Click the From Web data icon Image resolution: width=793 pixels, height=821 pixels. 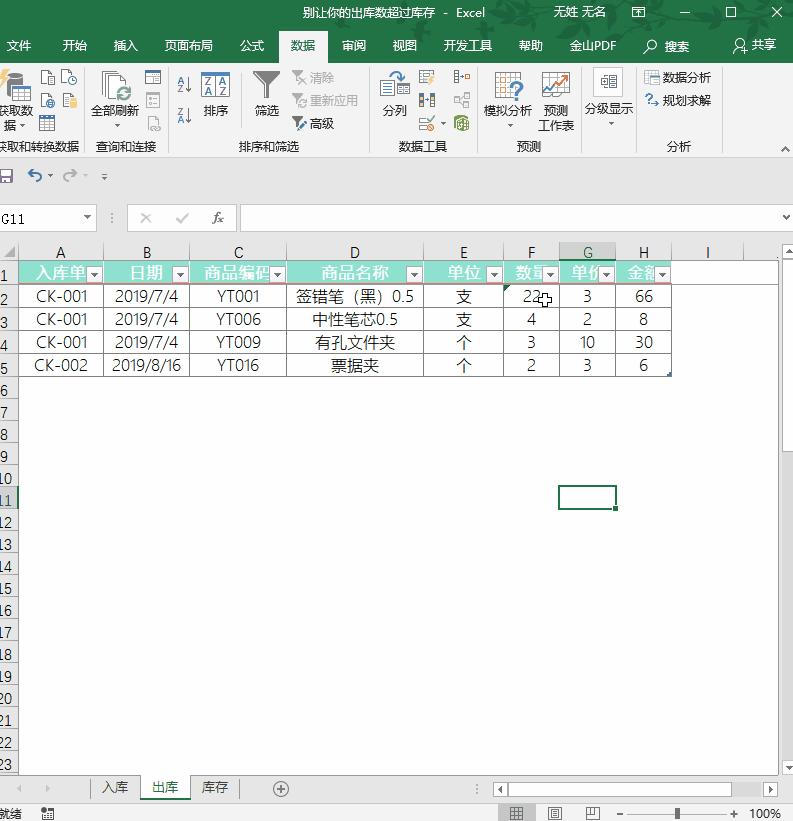(48, 100)
